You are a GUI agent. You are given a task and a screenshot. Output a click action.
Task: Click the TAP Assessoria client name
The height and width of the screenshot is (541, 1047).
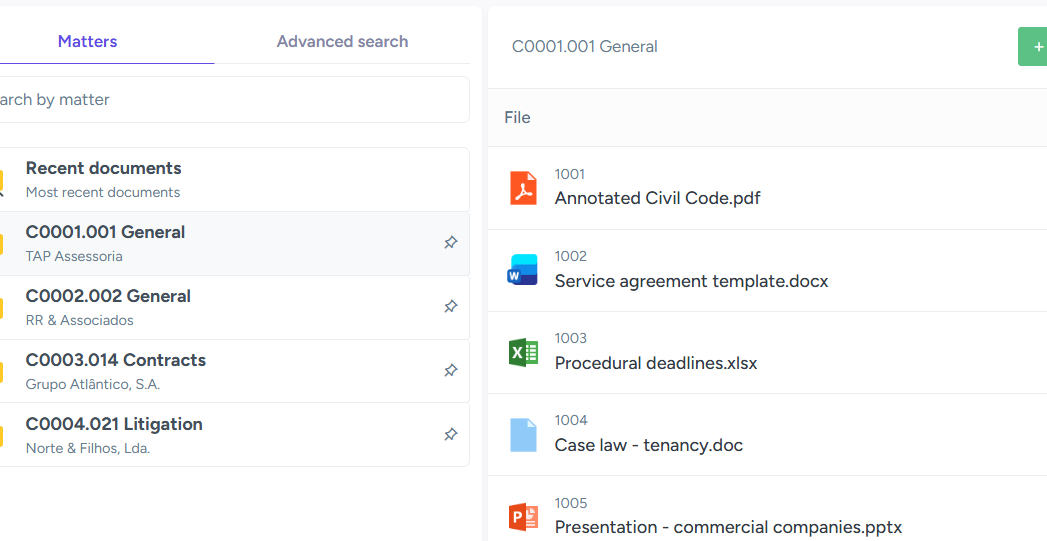[74, 256]
